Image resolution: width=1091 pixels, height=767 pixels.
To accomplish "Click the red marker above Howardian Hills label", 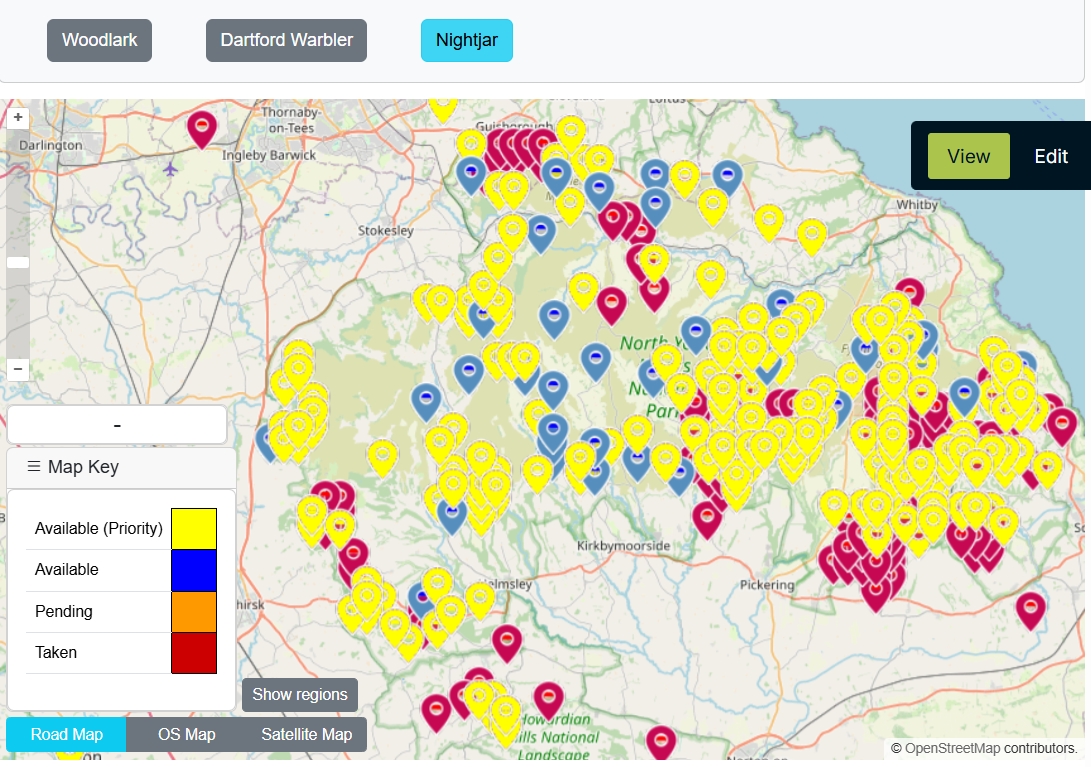I will (548, 699).
